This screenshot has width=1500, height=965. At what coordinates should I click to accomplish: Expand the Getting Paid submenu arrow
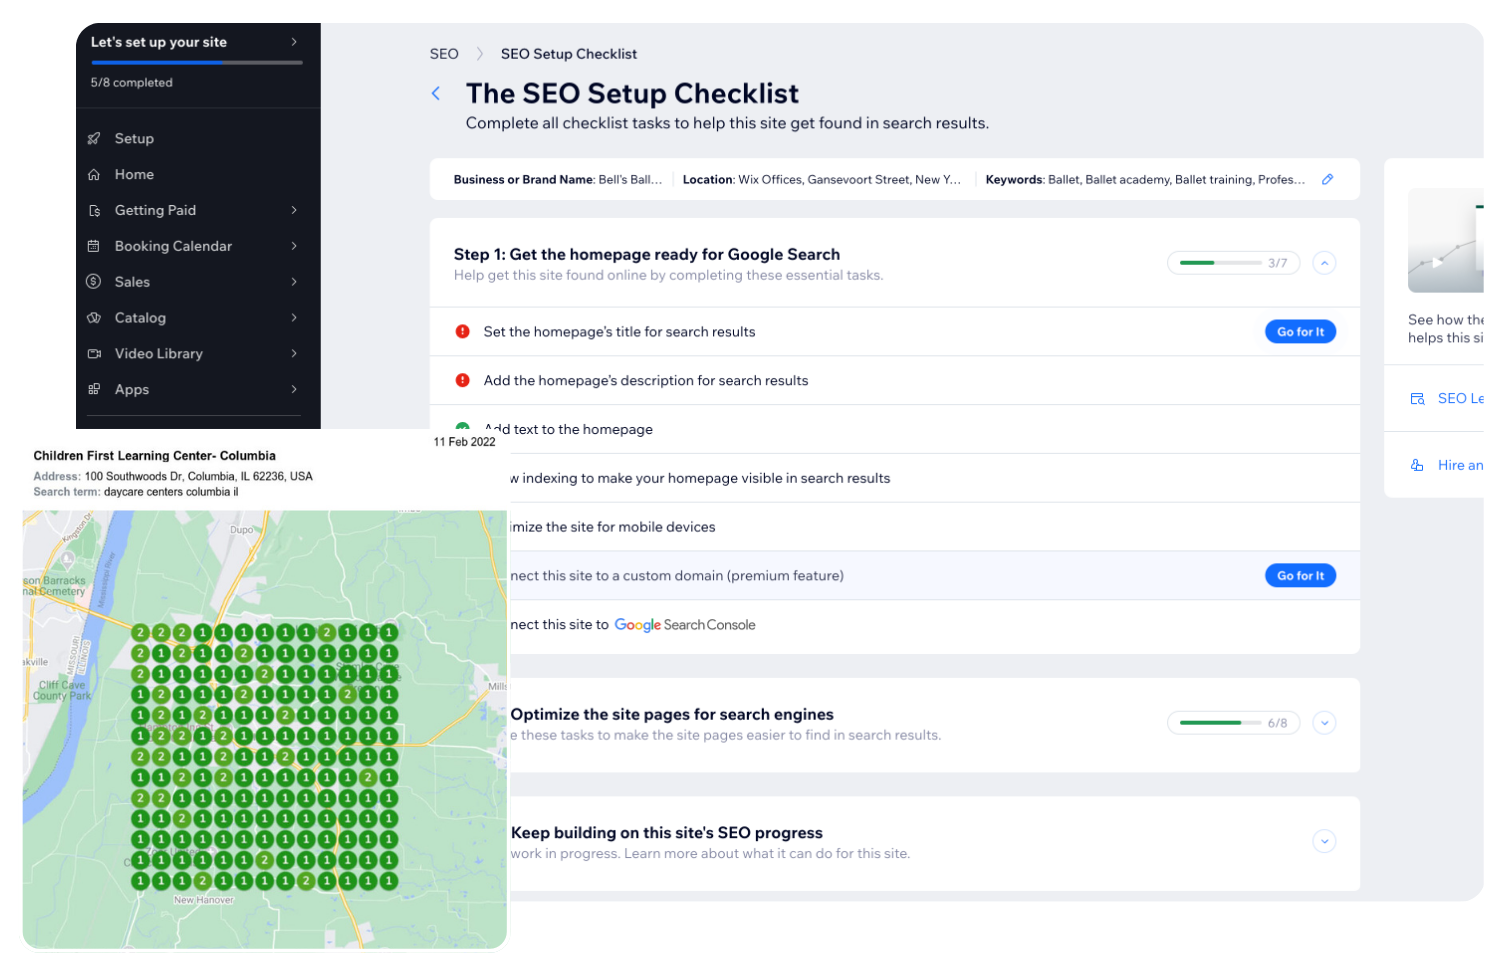pyautogui.click(x=294, y=210)
